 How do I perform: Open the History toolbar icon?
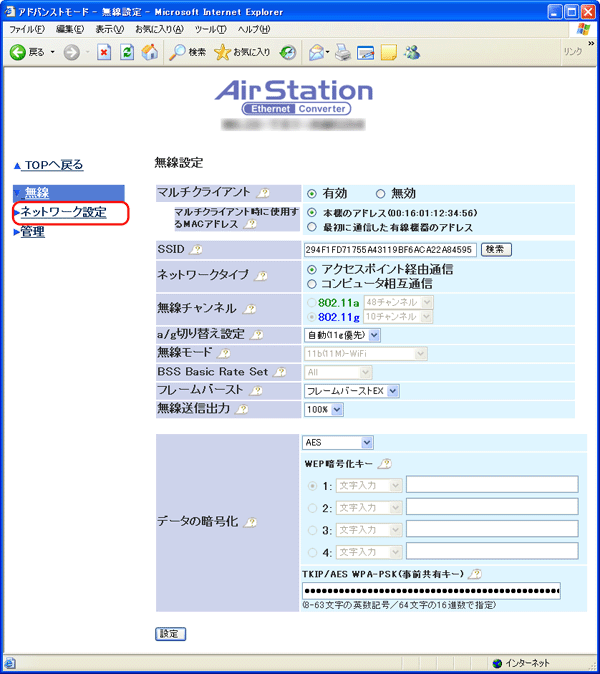(288, 52)
